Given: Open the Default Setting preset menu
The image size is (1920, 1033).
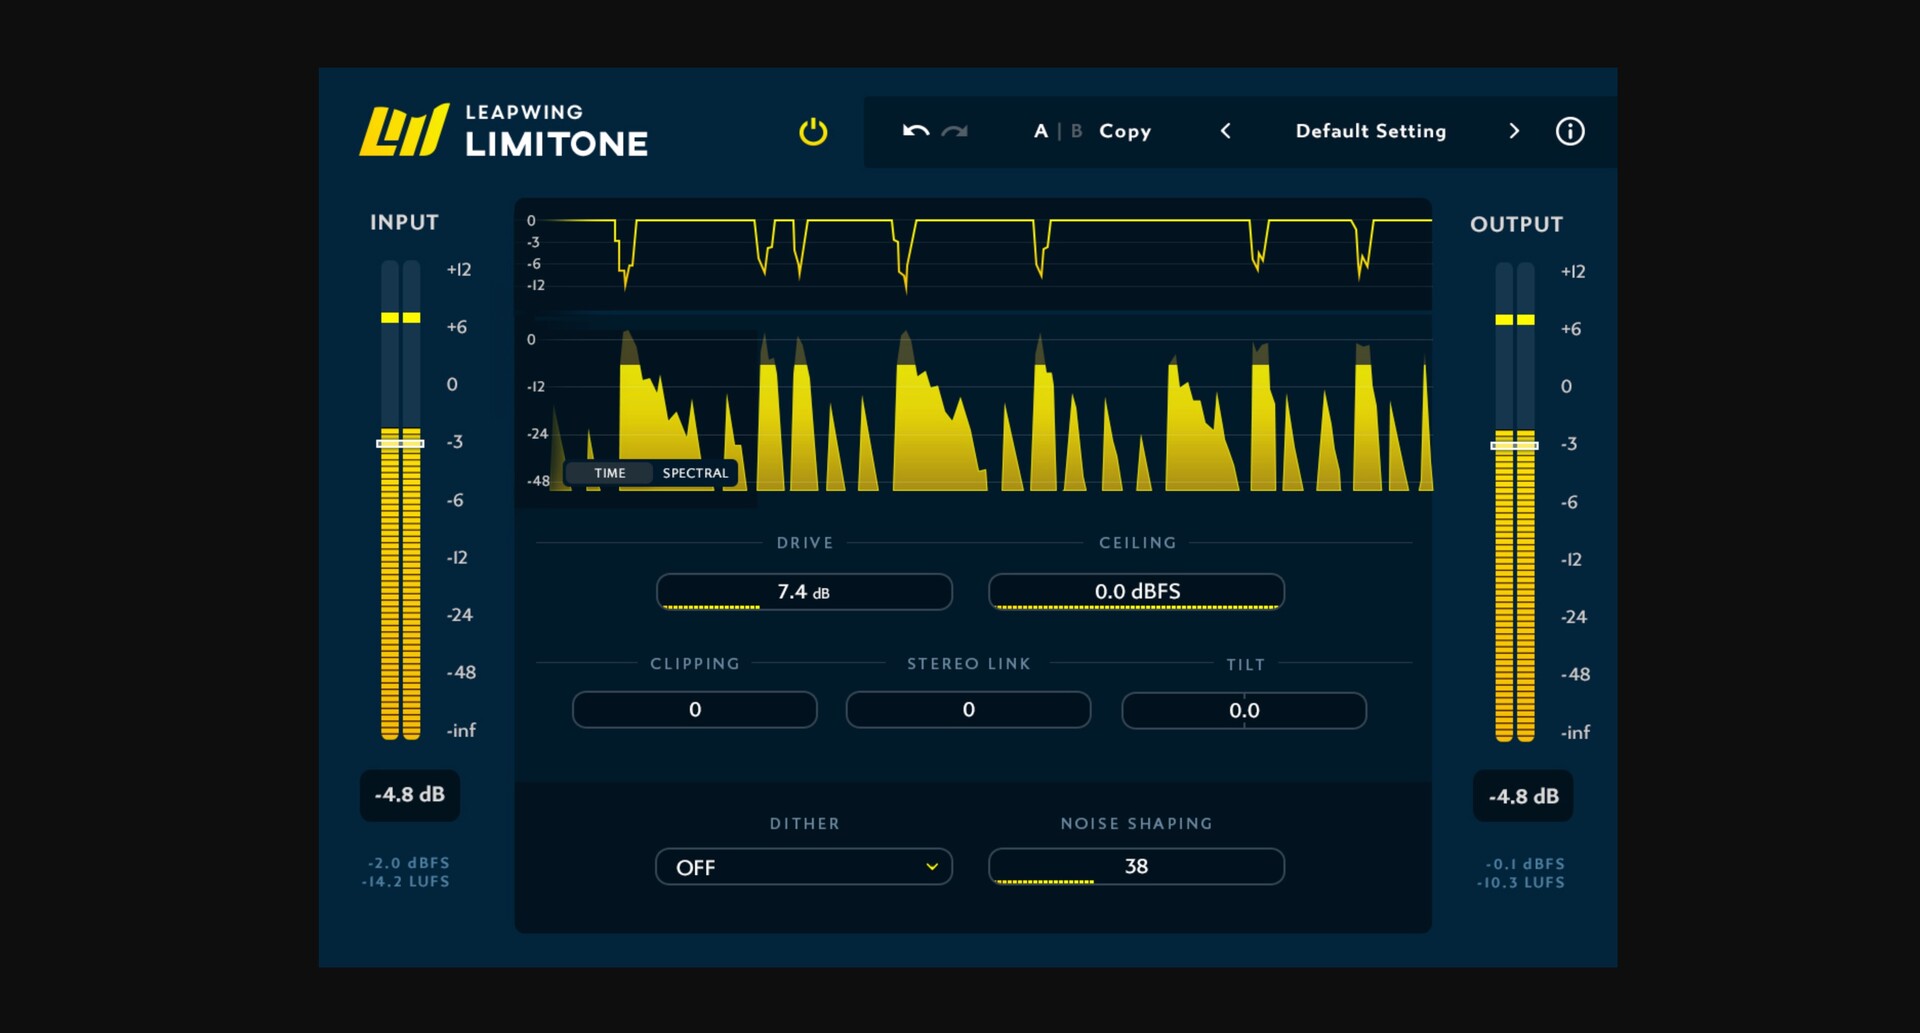Looking at the screenshot, I should pos(1370,131).
